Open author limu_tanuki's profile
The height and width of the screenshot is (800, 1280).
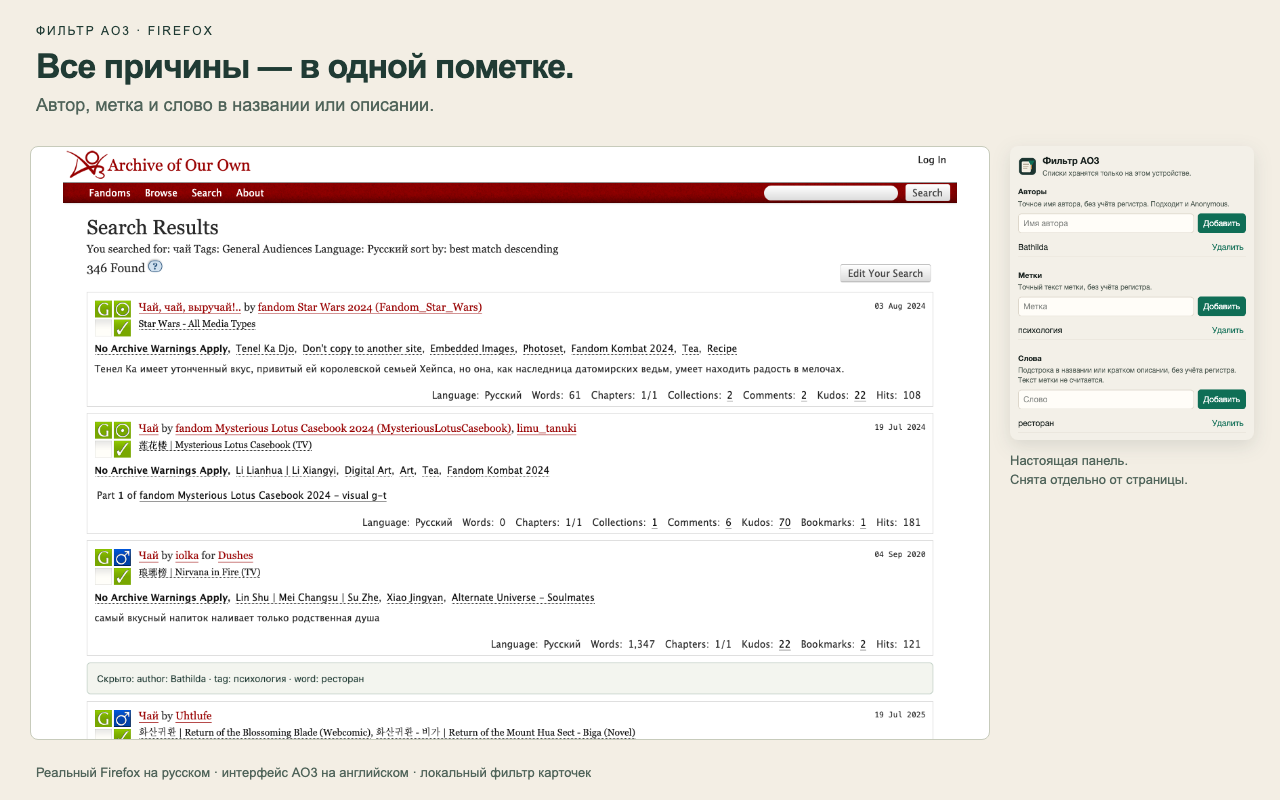tap(546, 429)
